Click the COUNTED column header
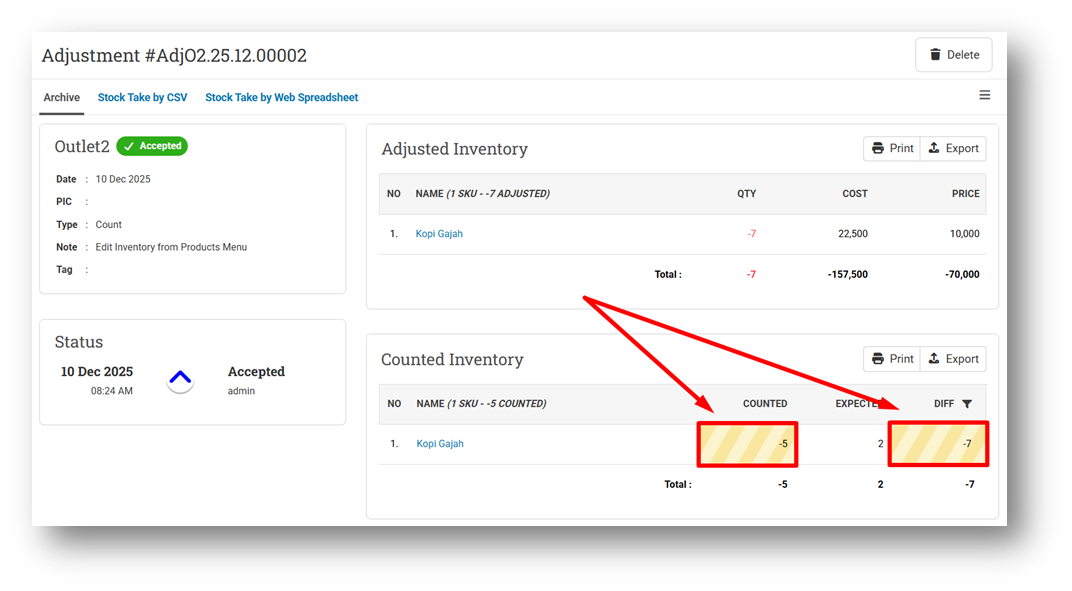This screenshot has height=591, width=1072. (x=765, y=404)
